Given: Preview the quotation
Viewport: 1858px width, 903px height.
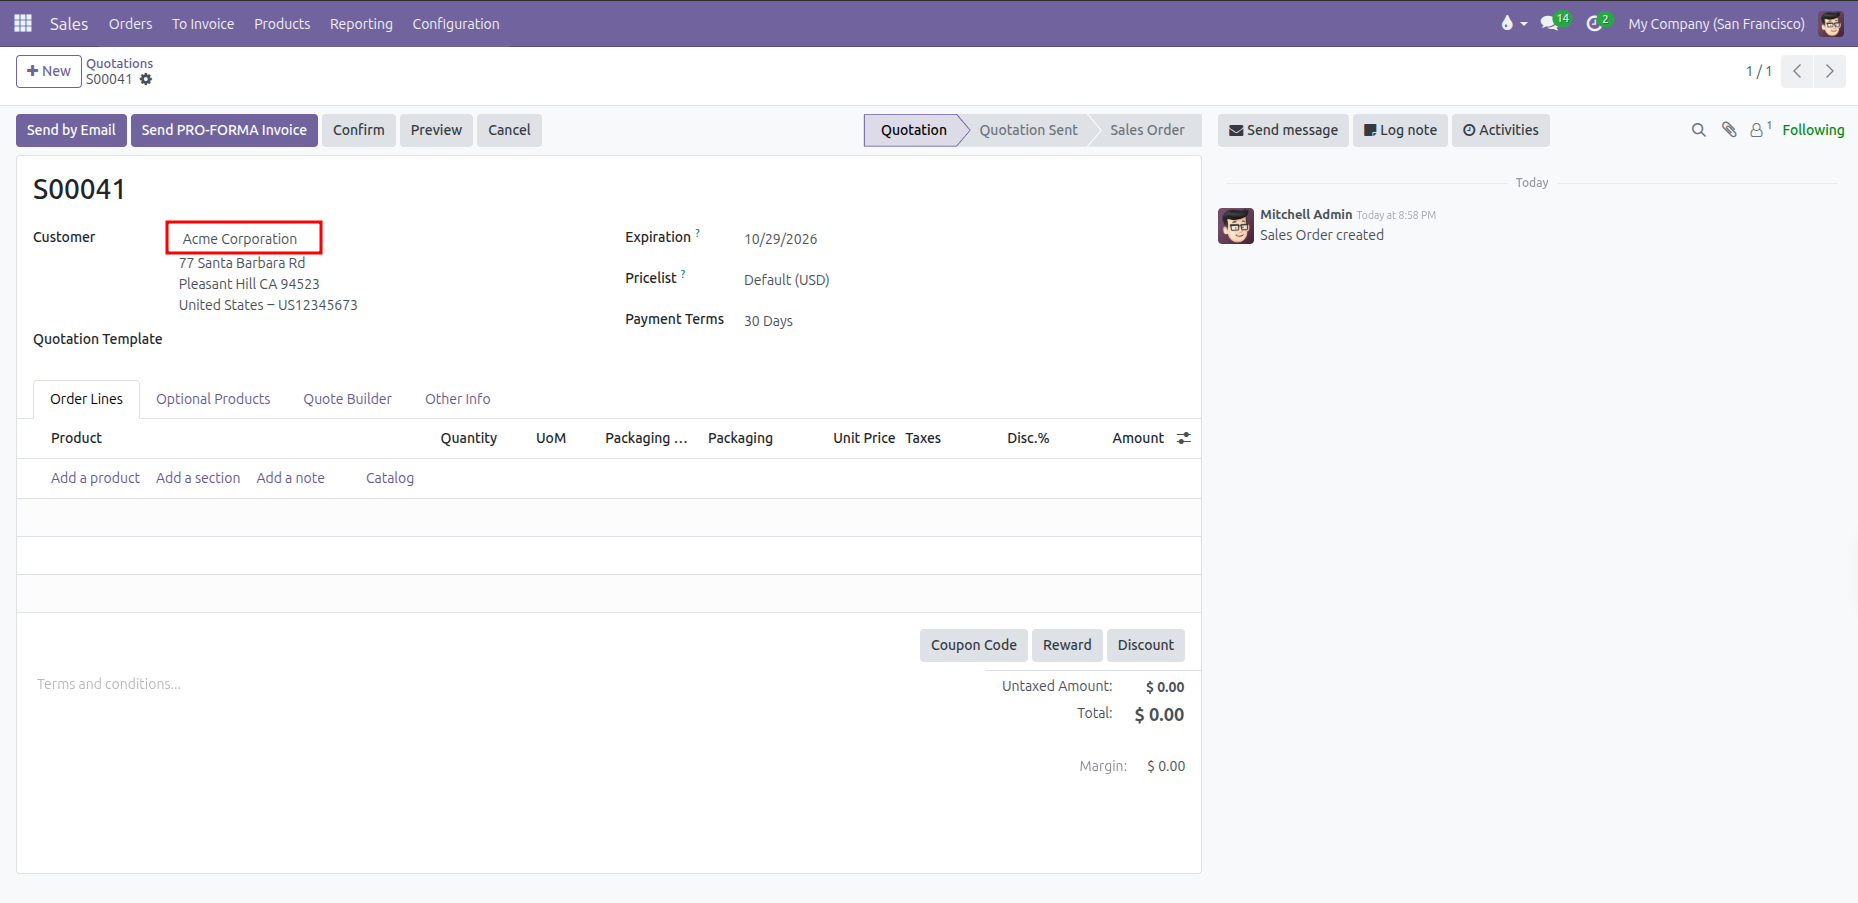Looking at the screenshot, I should pos(436,130).
